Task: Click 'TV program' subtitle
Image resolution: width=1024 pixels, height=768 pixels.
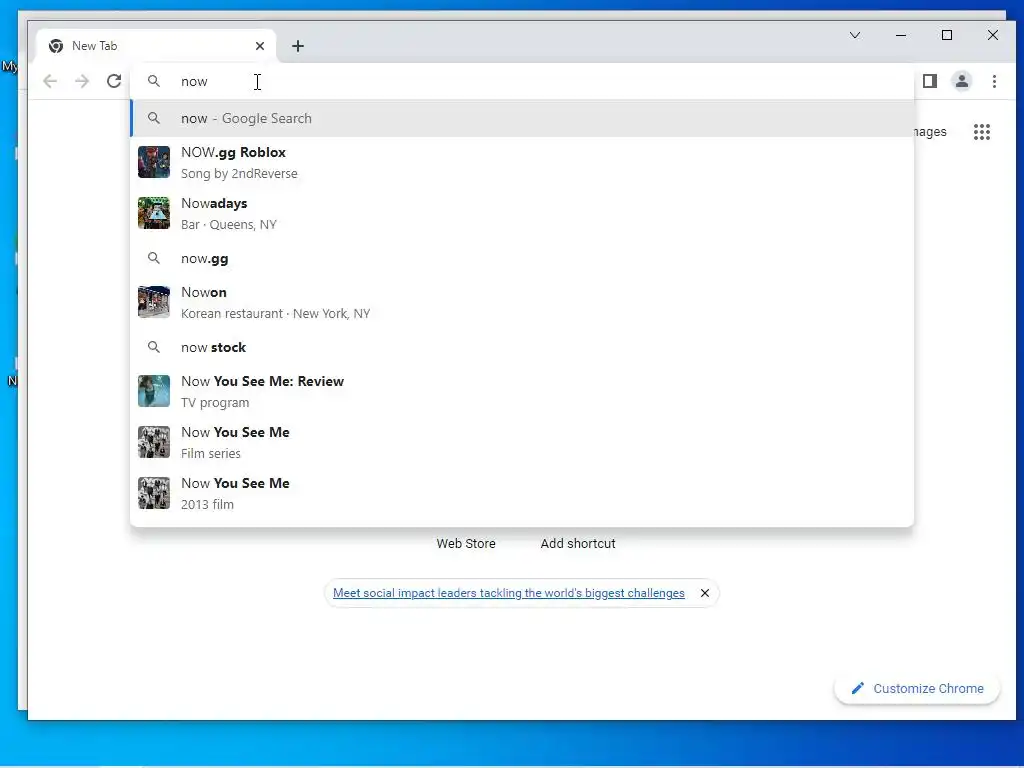Action: [215, 402]
